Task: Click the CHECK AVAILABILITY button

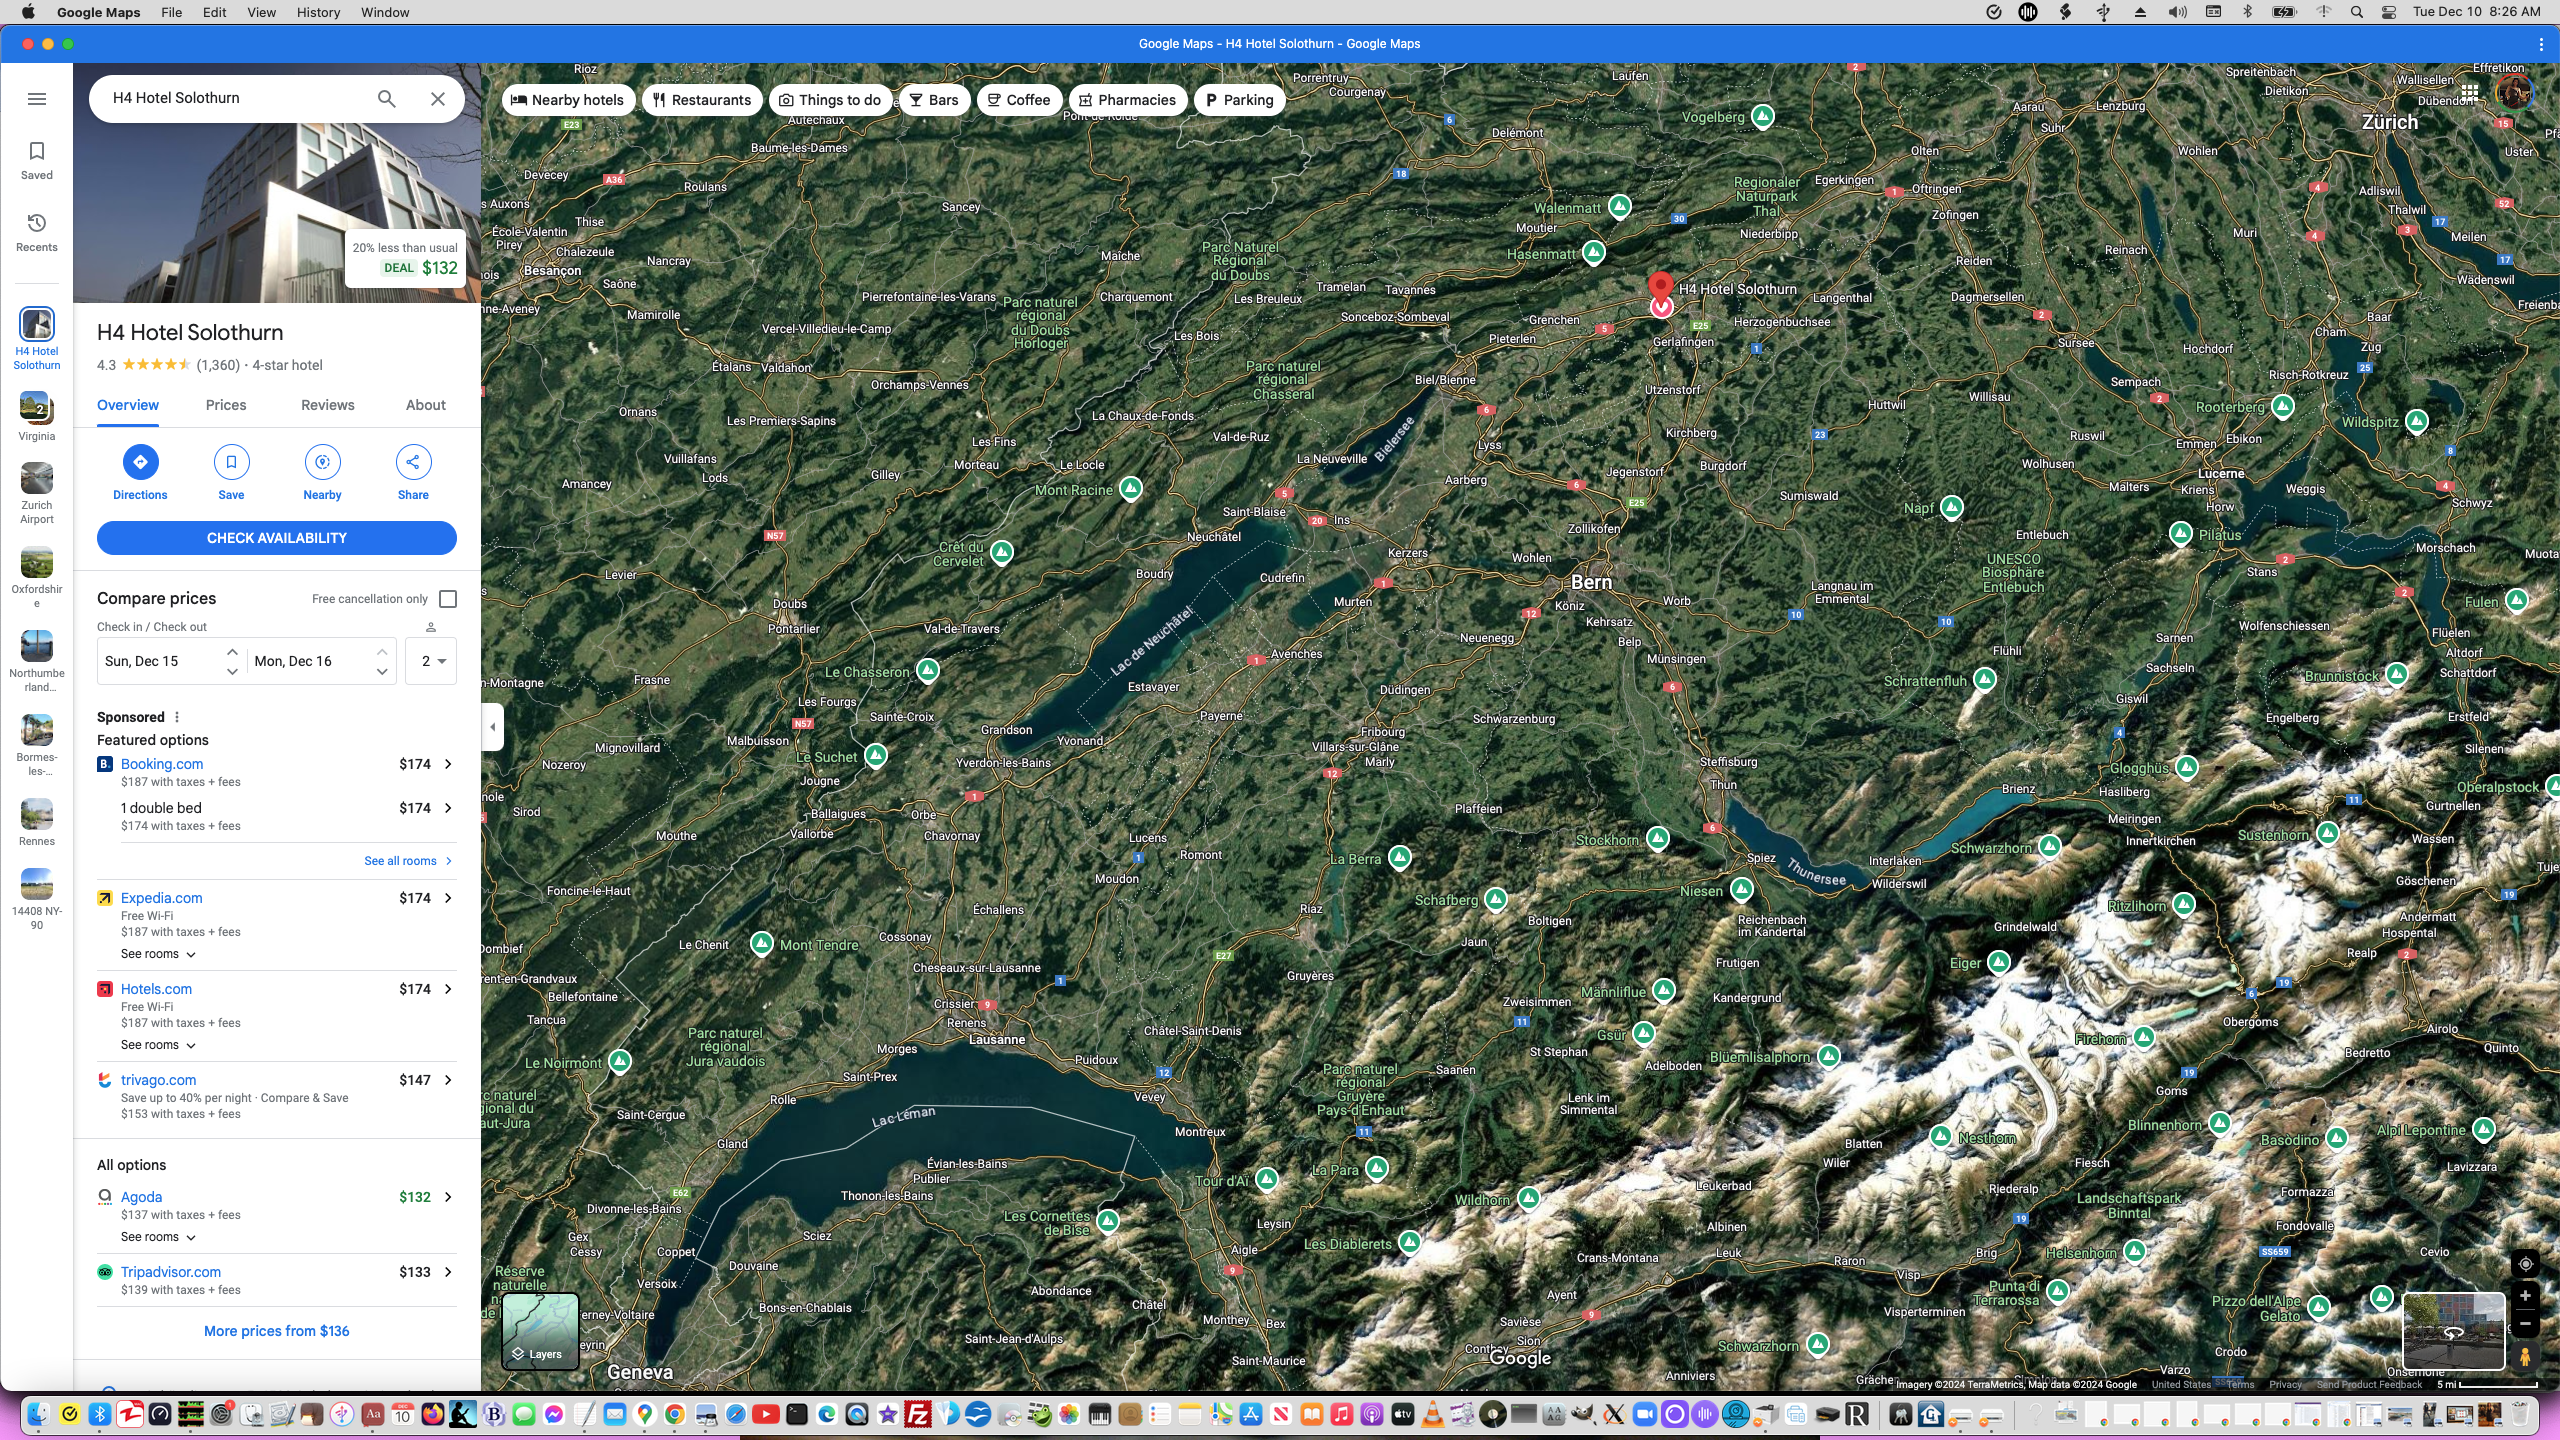Action: pos(277,538)
